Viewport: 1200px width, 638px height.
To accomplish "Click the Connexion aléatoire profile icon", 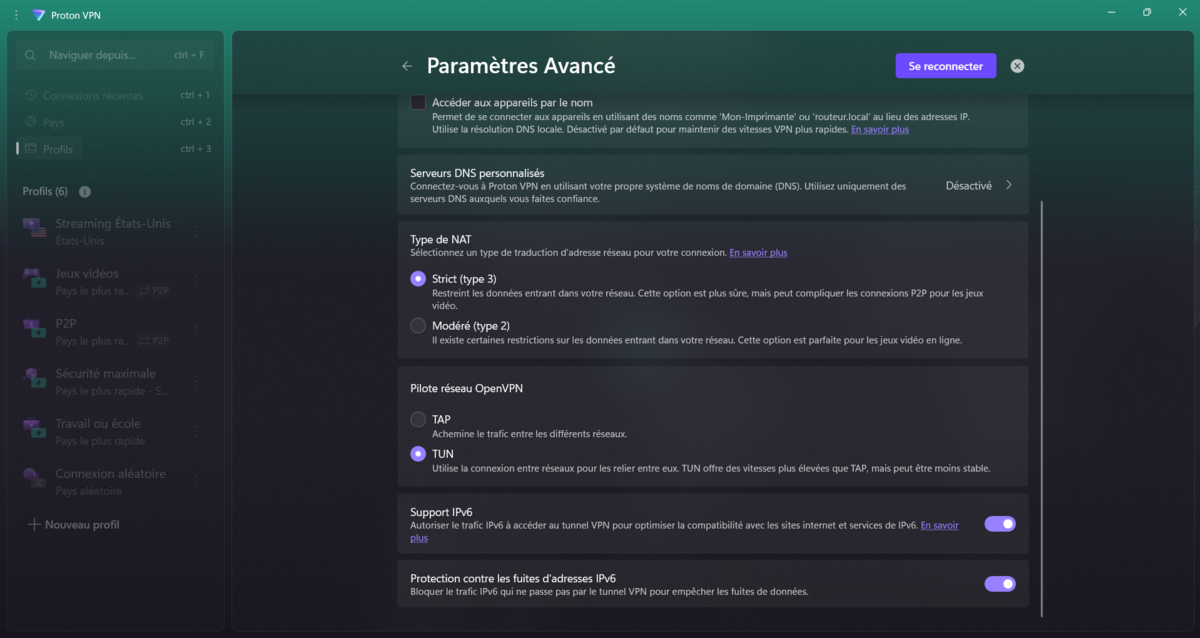I will tap(36, 480).
